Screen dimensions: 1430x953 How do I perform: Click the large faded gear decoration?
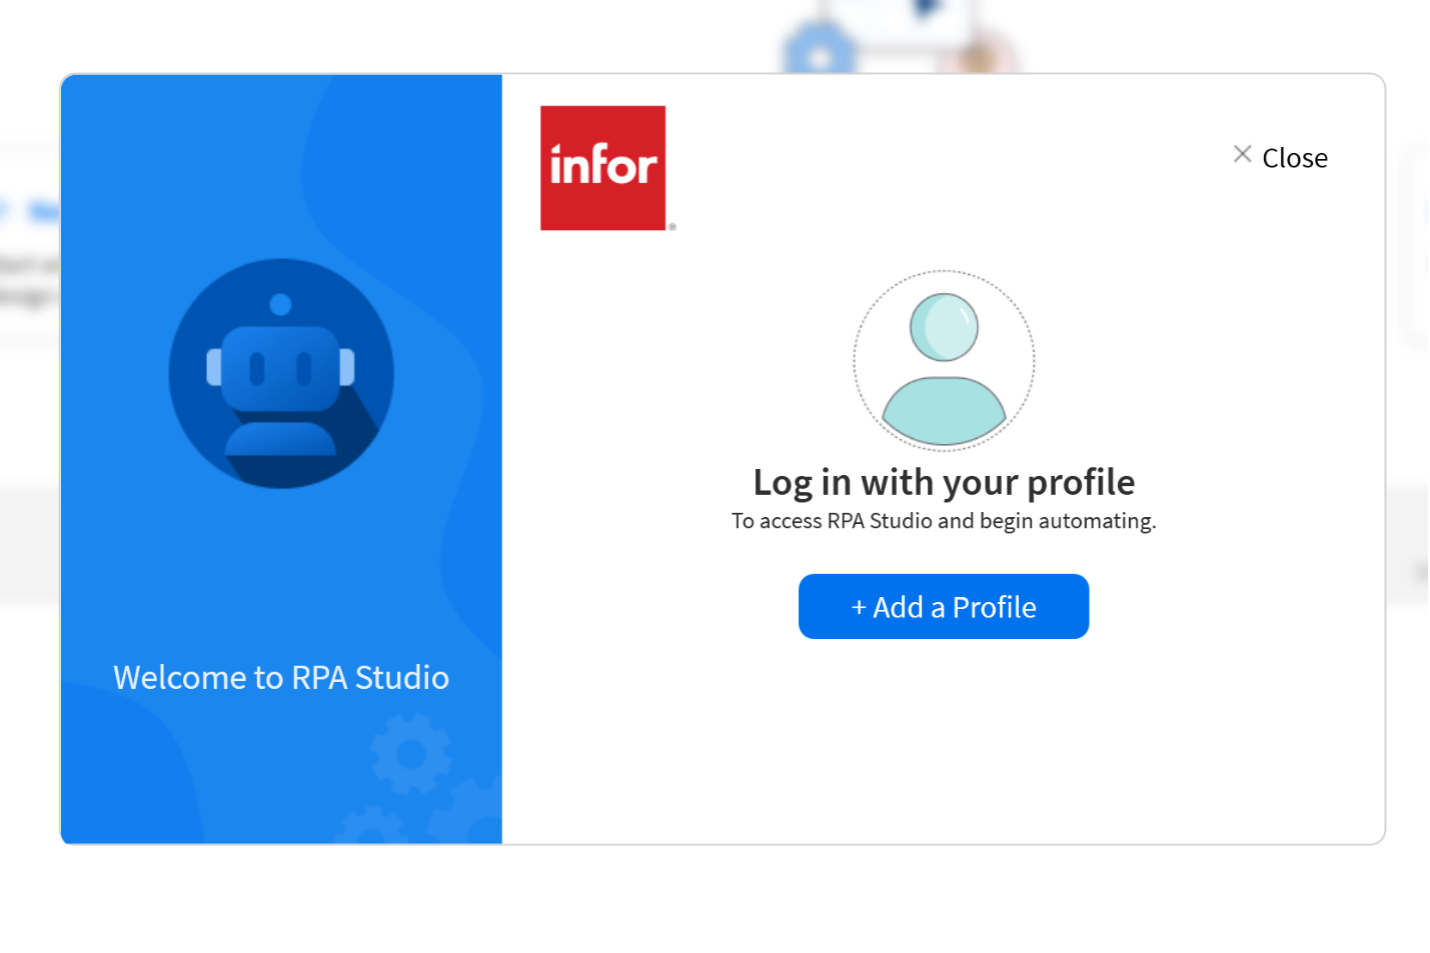pos(411,753)
